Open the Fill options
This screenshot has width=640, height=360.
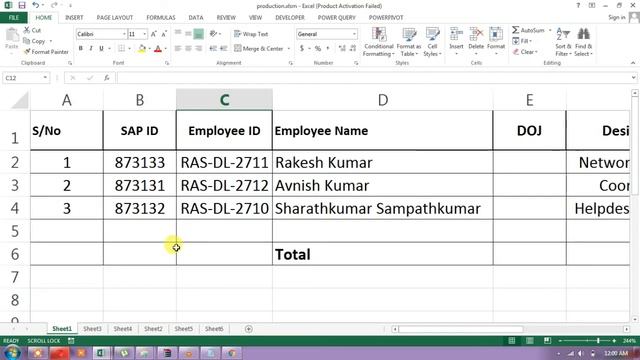click(522, 41)
